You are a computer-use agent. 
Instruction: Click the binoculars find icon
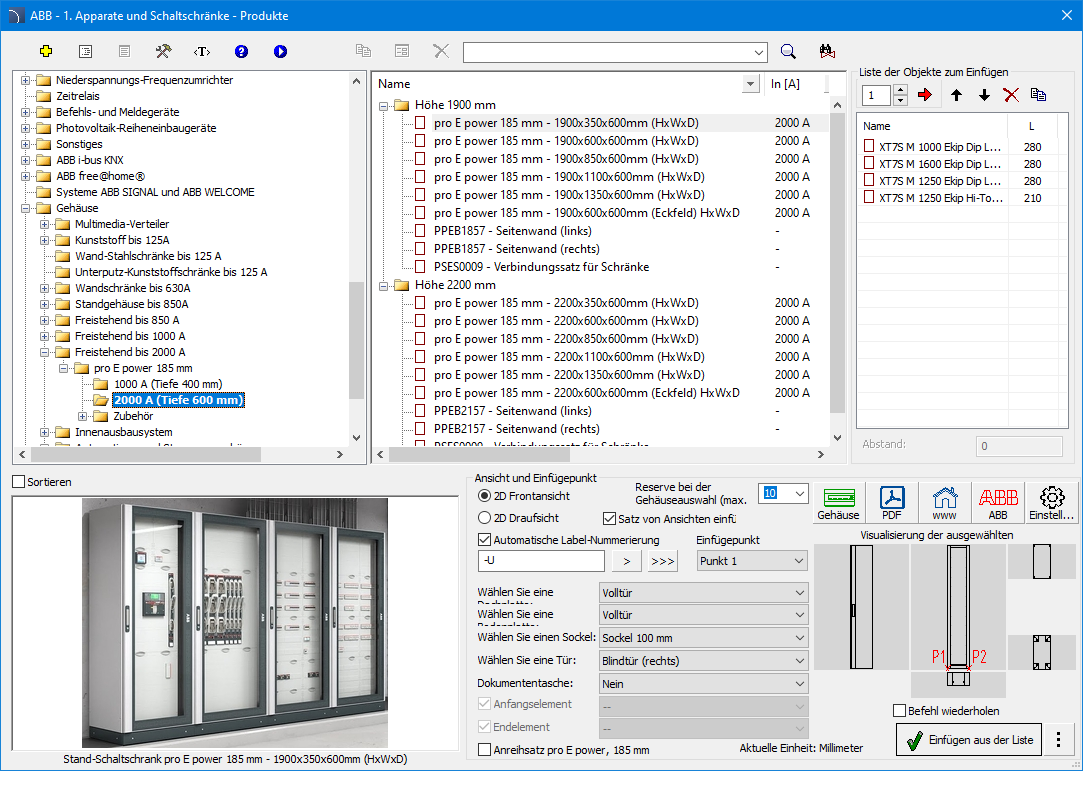click(826, 51)
